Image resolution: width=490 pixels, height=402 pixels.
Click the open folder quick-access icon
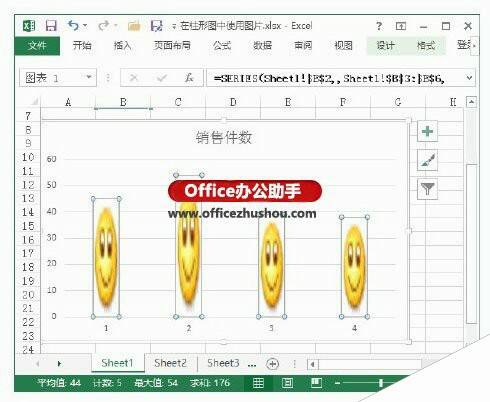click(134, 26)
